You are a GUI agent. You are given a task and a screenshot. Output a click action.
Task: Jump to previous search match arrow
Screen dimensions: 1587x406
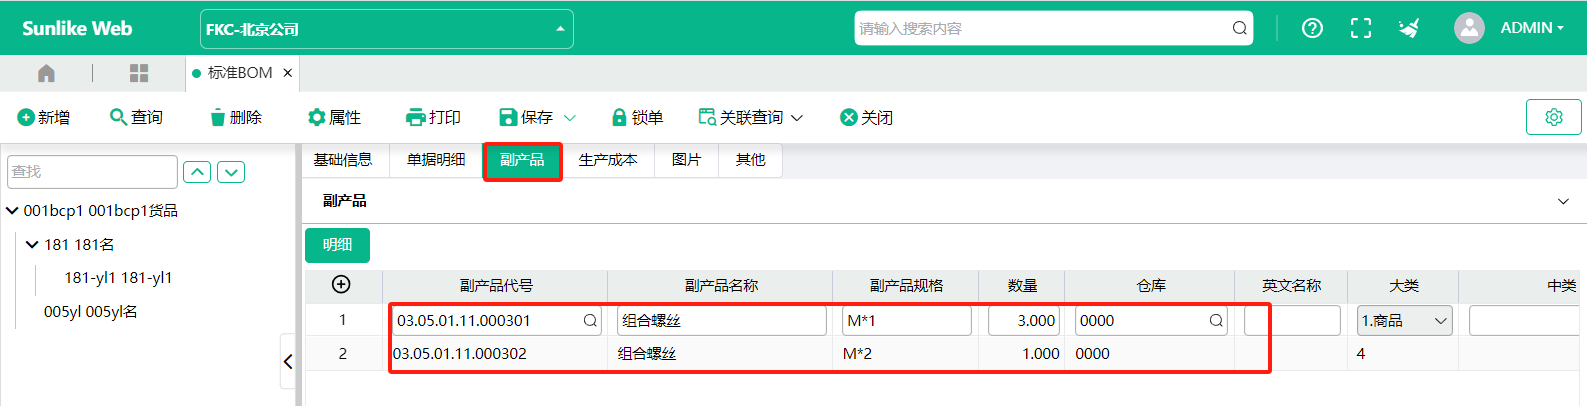(x=197, y=172)
